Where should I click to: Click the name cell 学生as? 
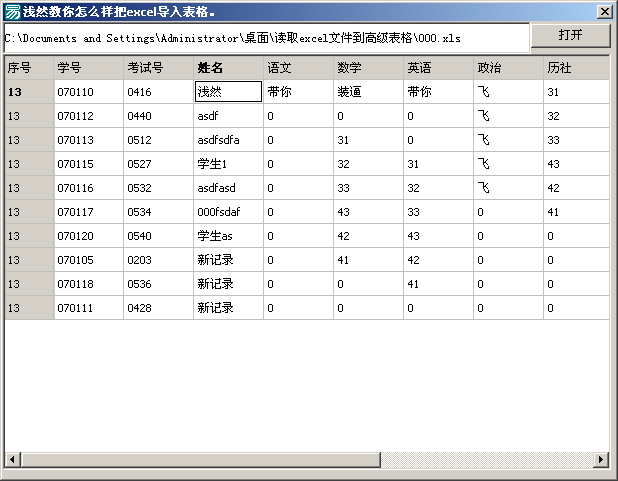229,236
